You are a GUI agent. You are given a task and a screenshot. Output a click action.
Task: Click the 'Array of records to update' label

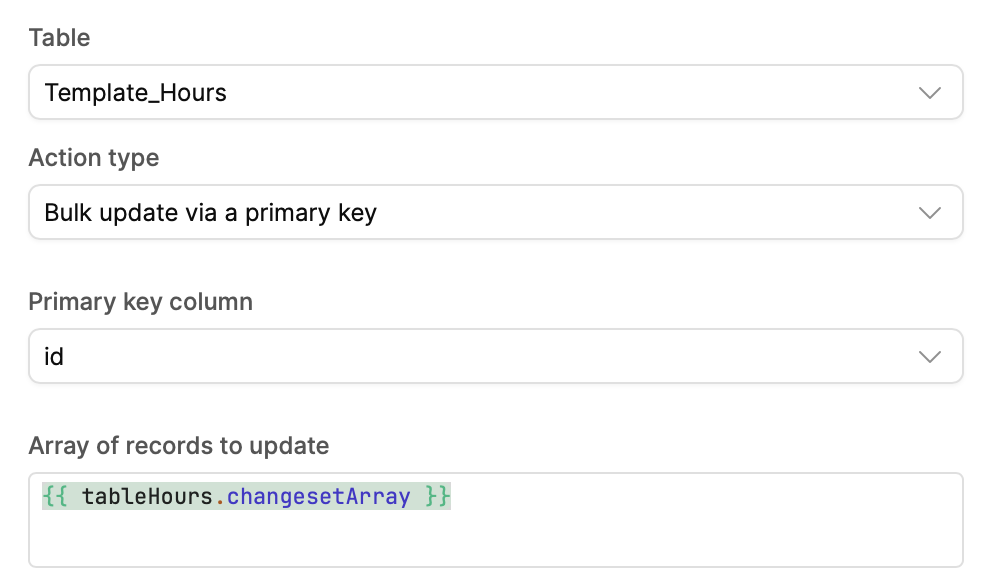(179, 445)
